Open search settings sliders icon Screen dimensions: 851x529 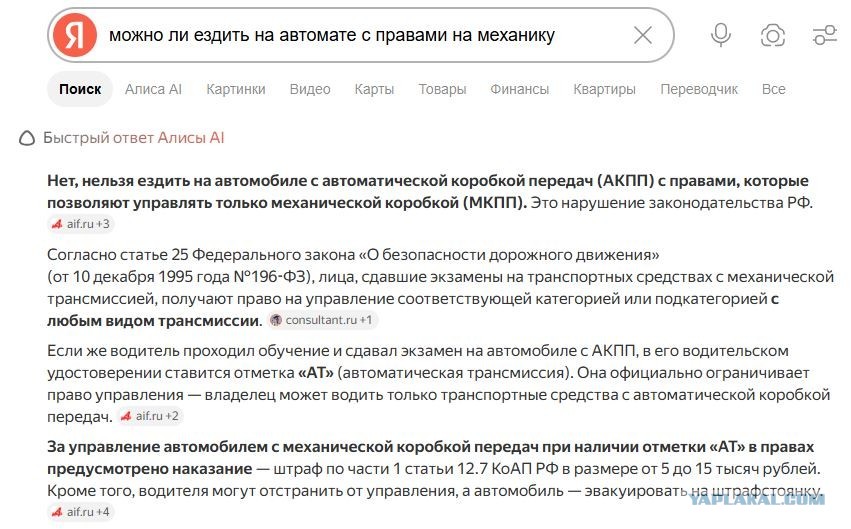824,35
